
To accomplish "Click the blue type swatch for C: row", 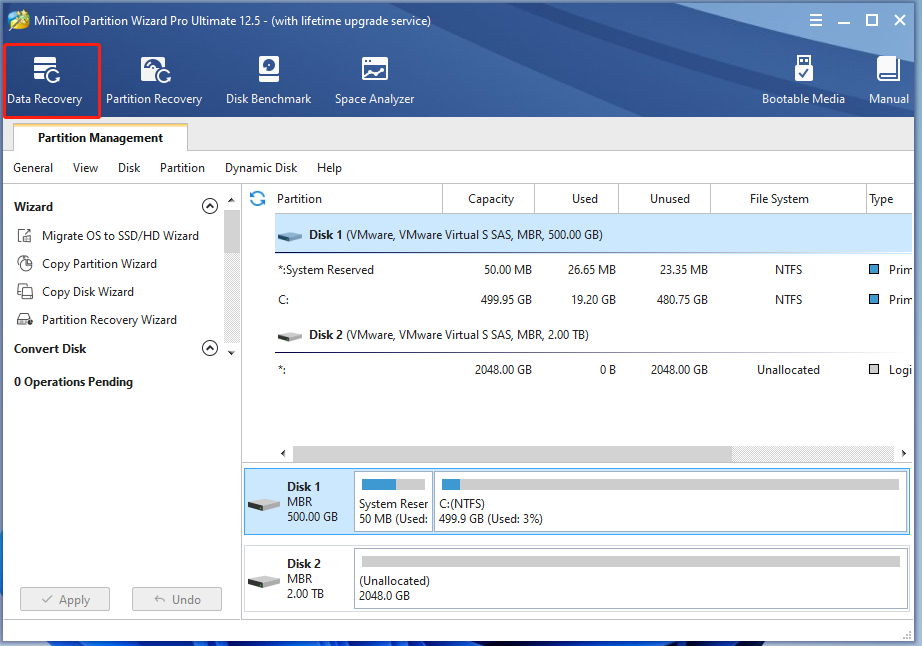I will (x=874, y=299).
